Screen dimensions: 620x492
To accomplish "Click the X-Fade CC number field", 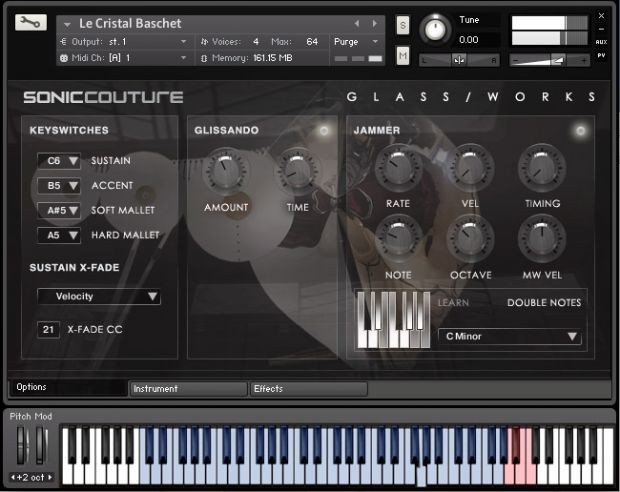I will (x=48, y=329).
